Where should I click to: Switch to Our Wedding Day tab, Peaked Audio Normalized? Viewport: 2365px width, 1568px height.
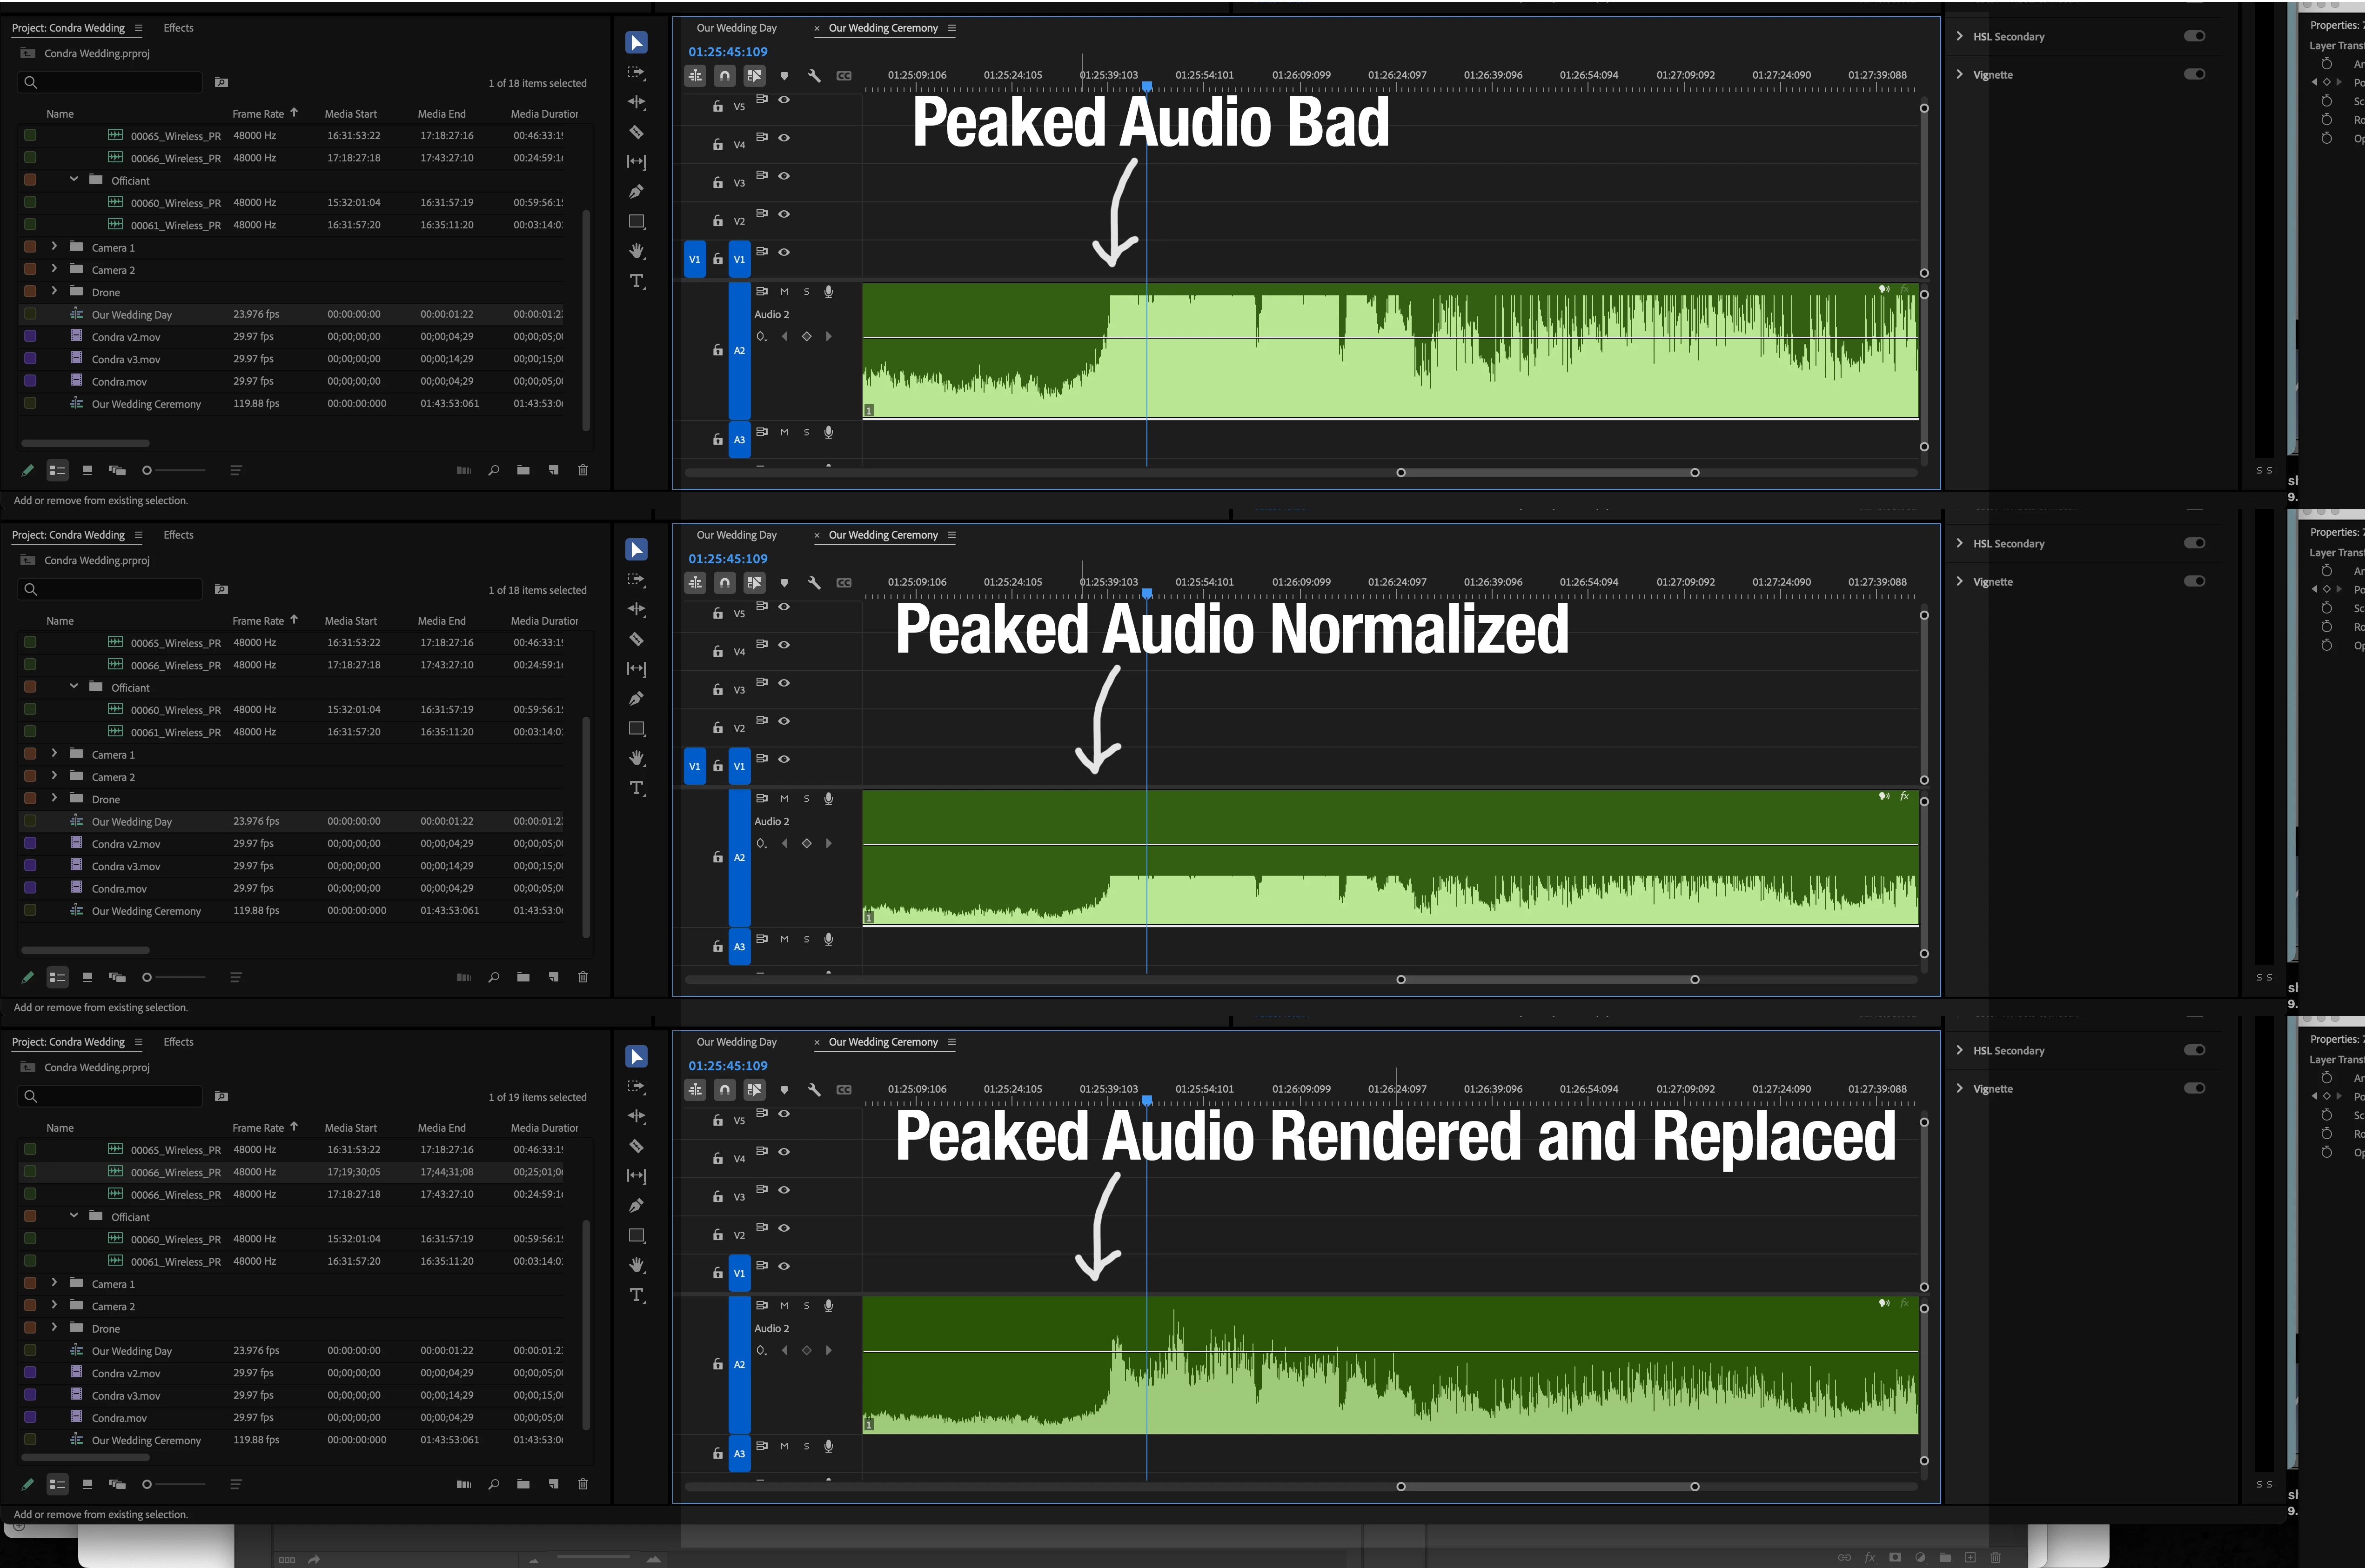[736, 535]
